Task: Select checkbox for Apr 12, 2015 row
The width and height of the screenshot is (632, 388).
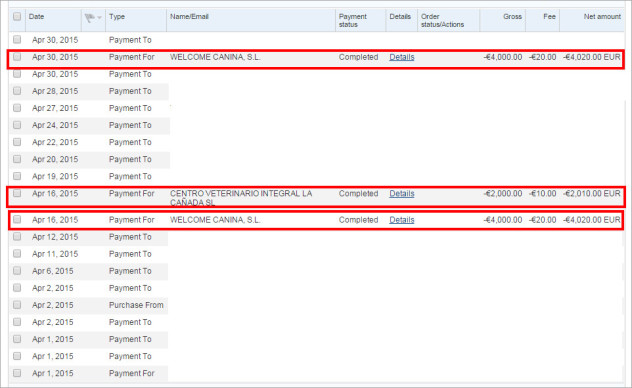Action: pyautogui.click(x=17, y=237)
